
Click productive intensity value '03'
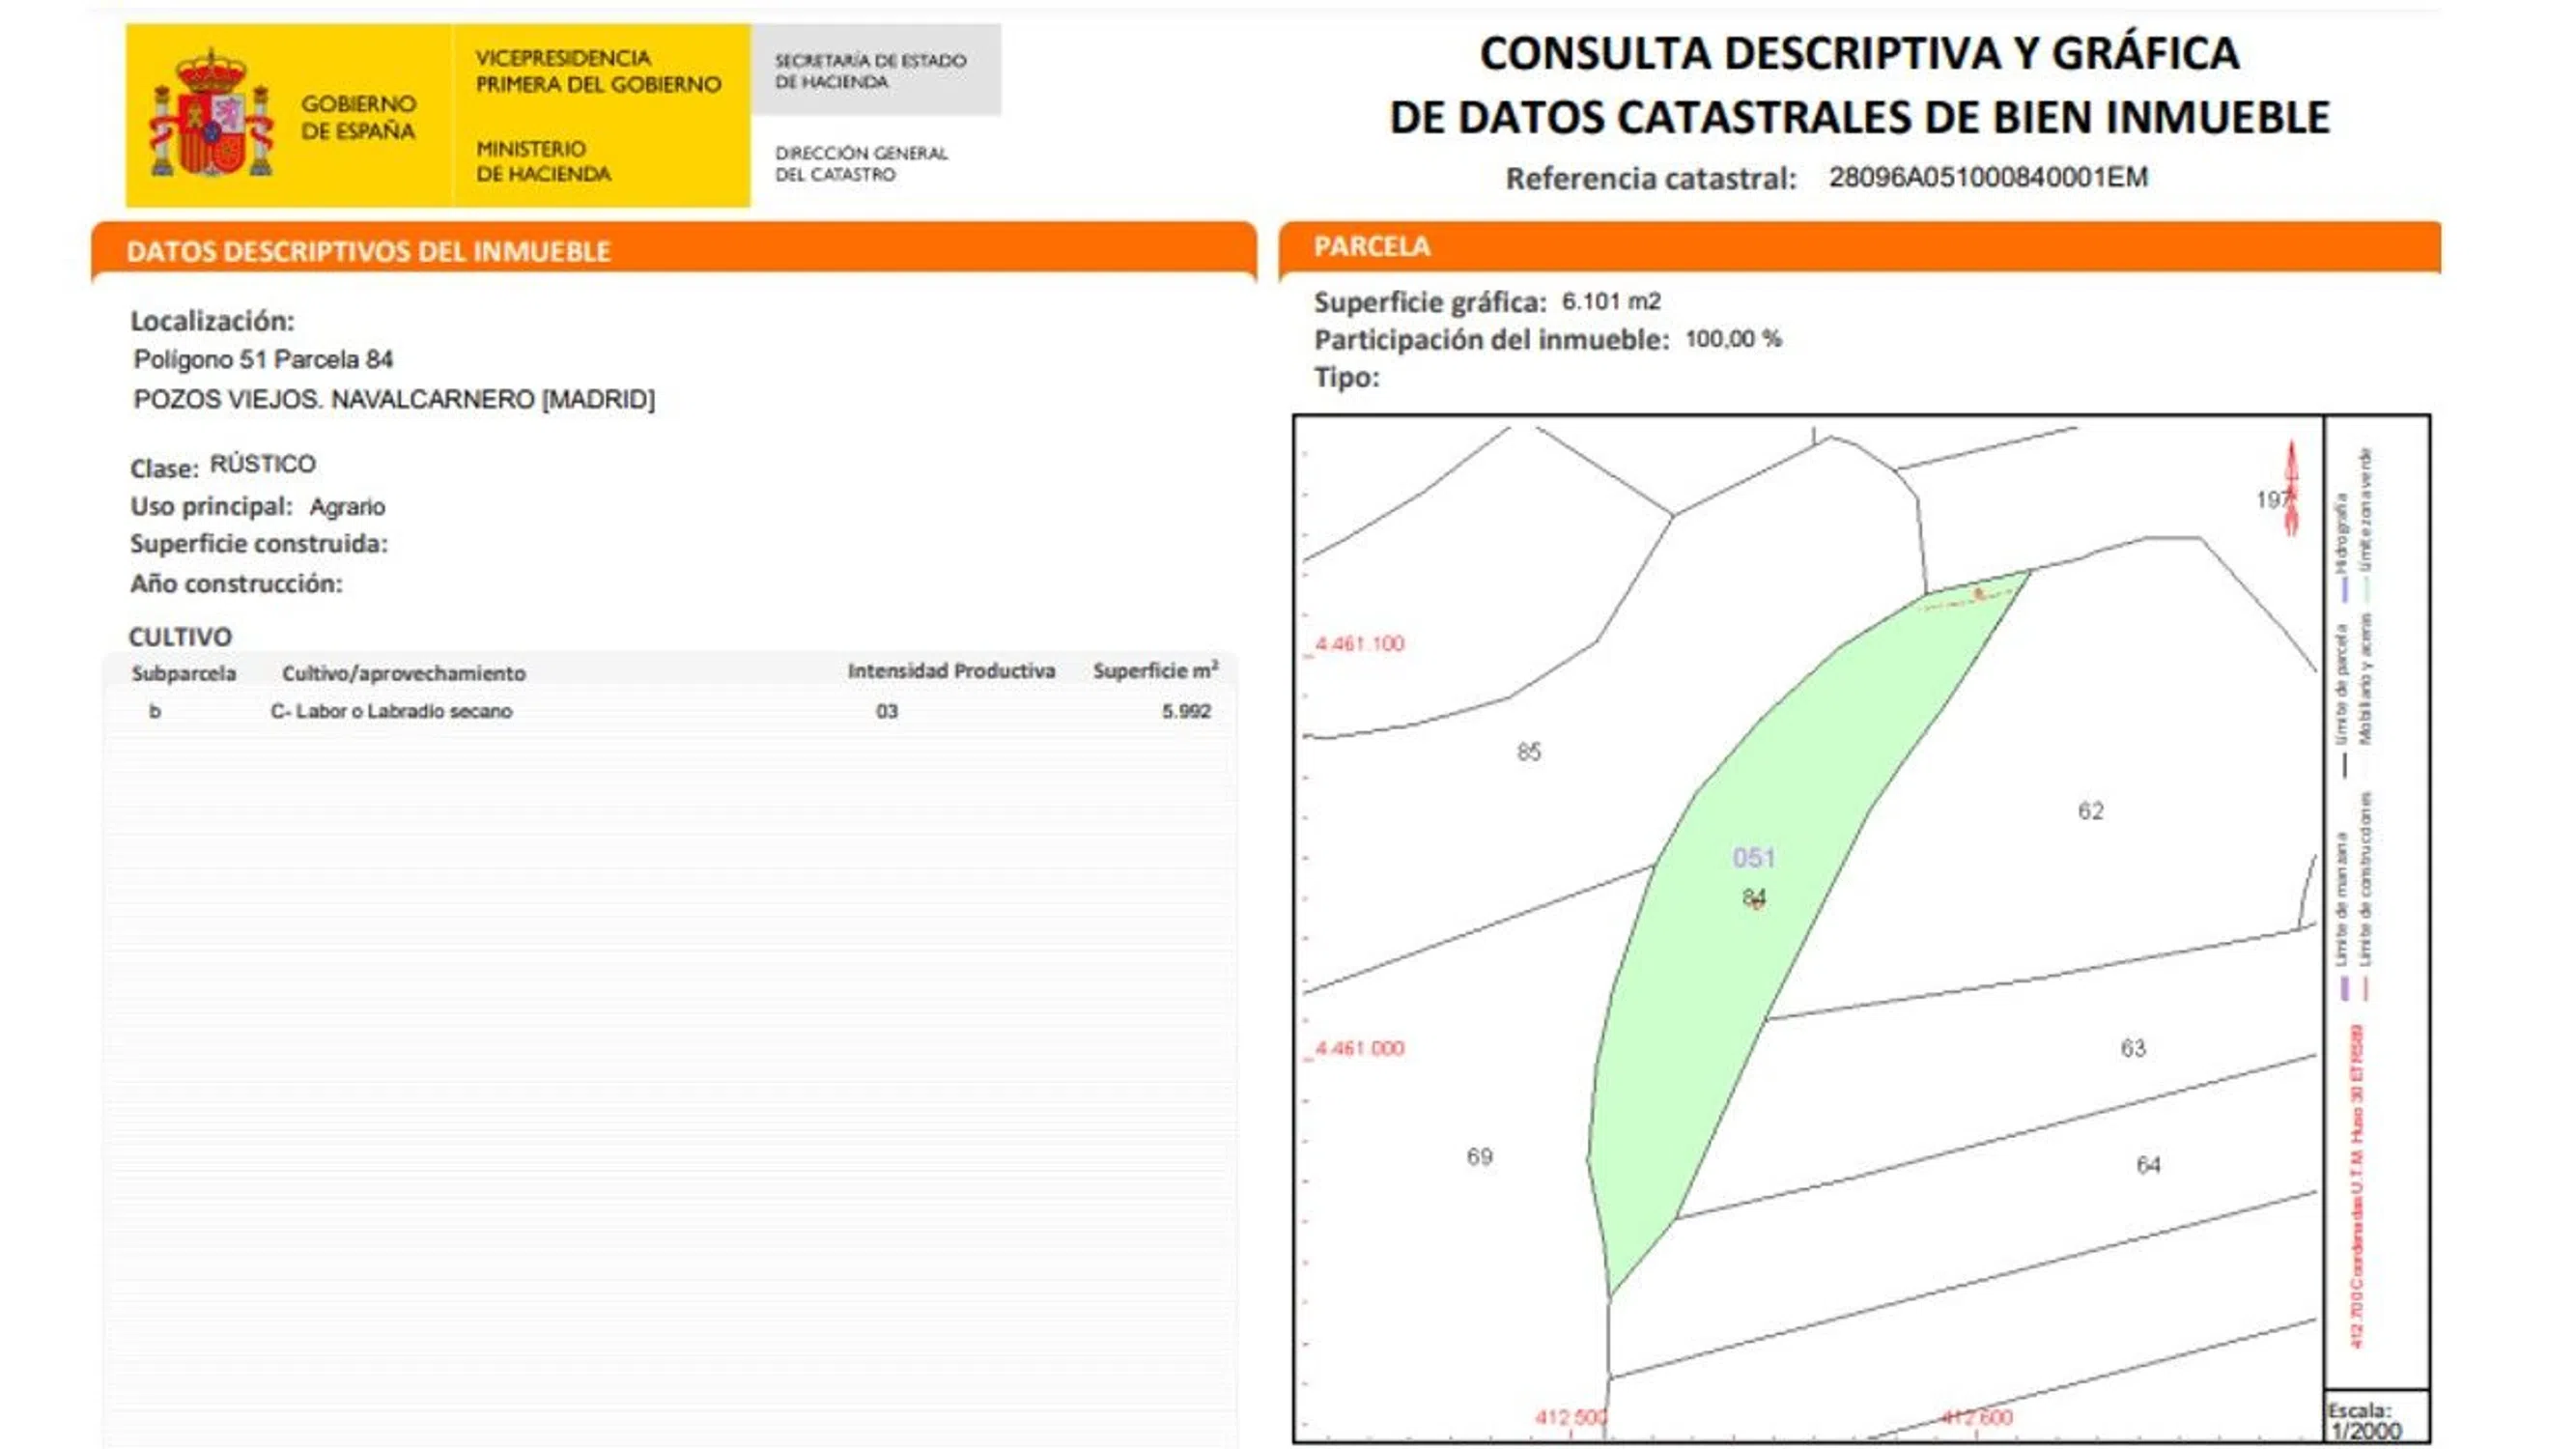pos(887,711)
